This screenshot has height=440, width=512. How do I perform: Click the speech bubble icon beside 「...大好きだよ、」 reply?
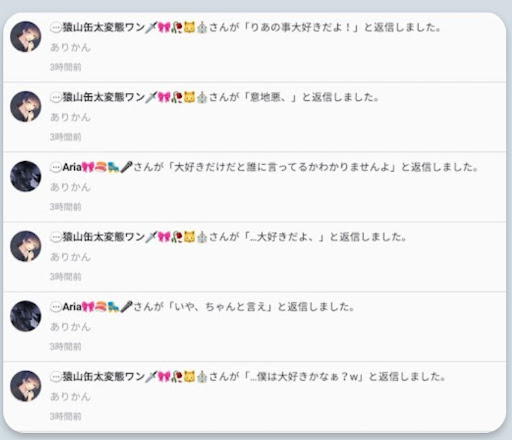56,237
